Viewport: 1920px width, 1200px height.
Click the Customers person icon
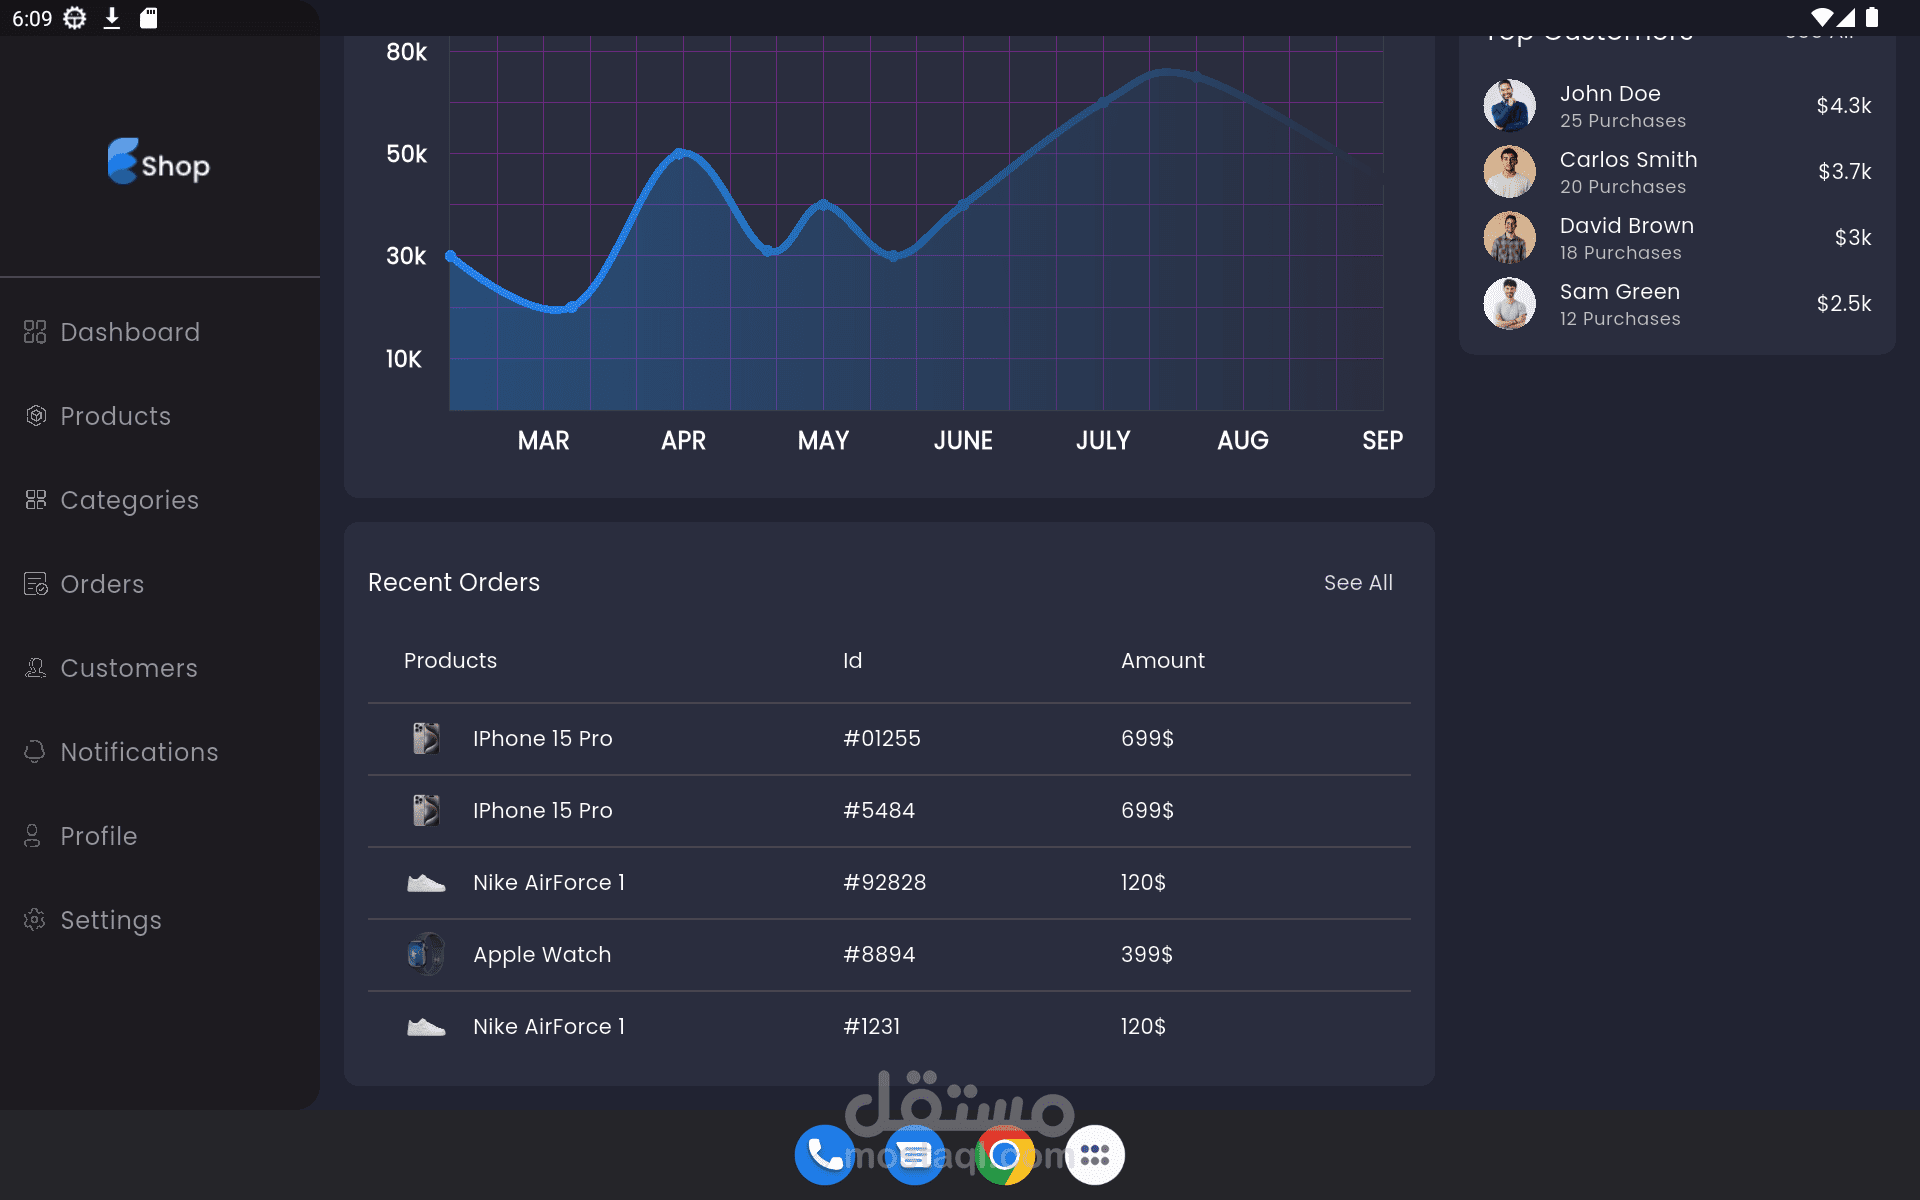[x=36, y=668]
